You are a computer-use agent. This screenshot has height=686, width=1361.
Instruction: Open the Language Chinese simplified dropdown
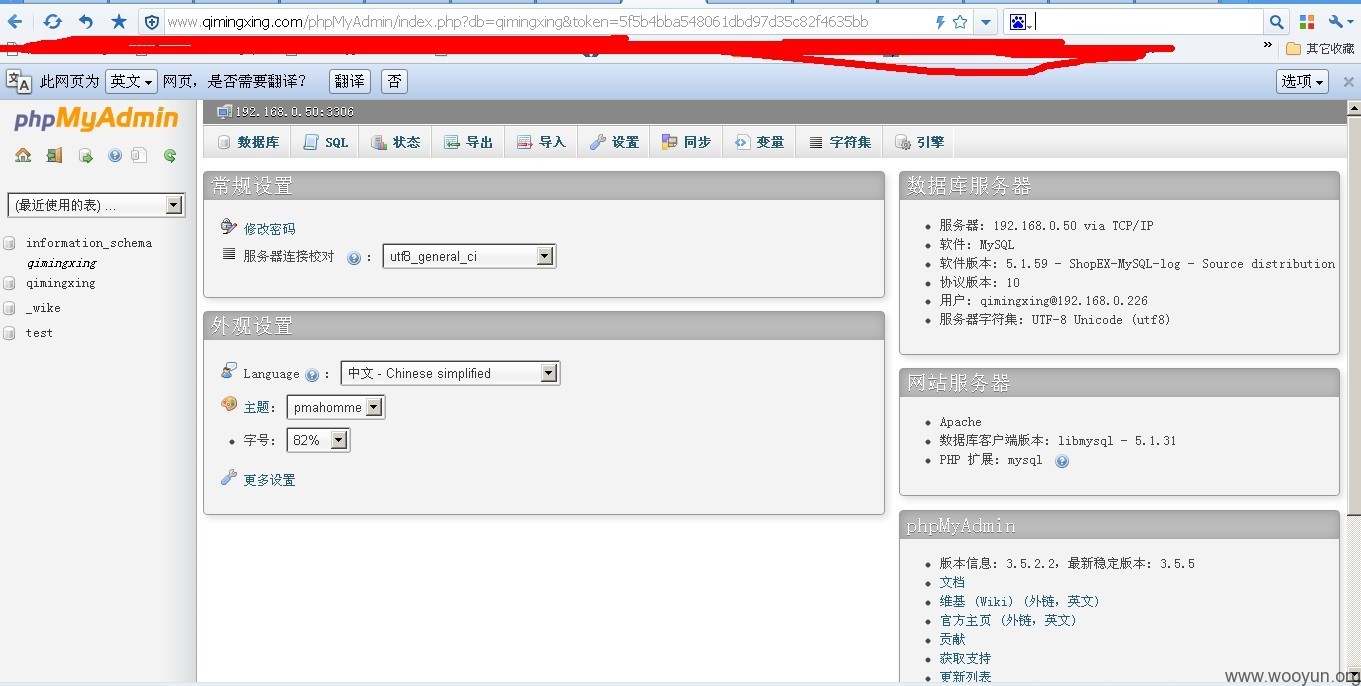pos(450,373)
